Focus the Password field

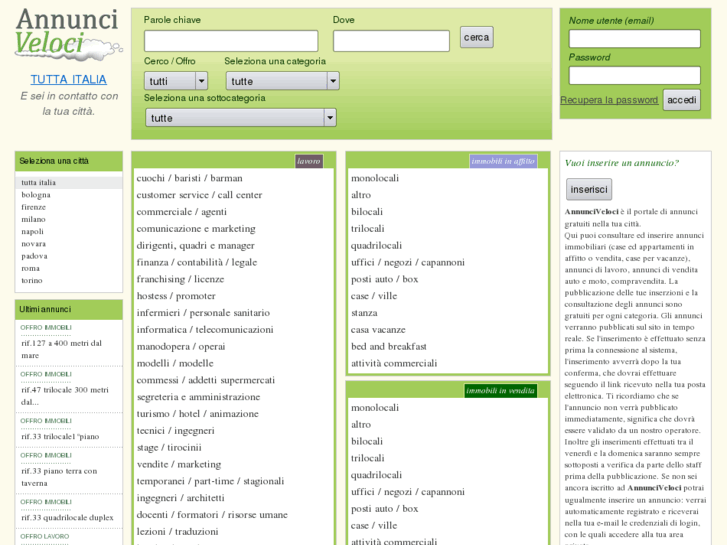(x=634, y=75)
